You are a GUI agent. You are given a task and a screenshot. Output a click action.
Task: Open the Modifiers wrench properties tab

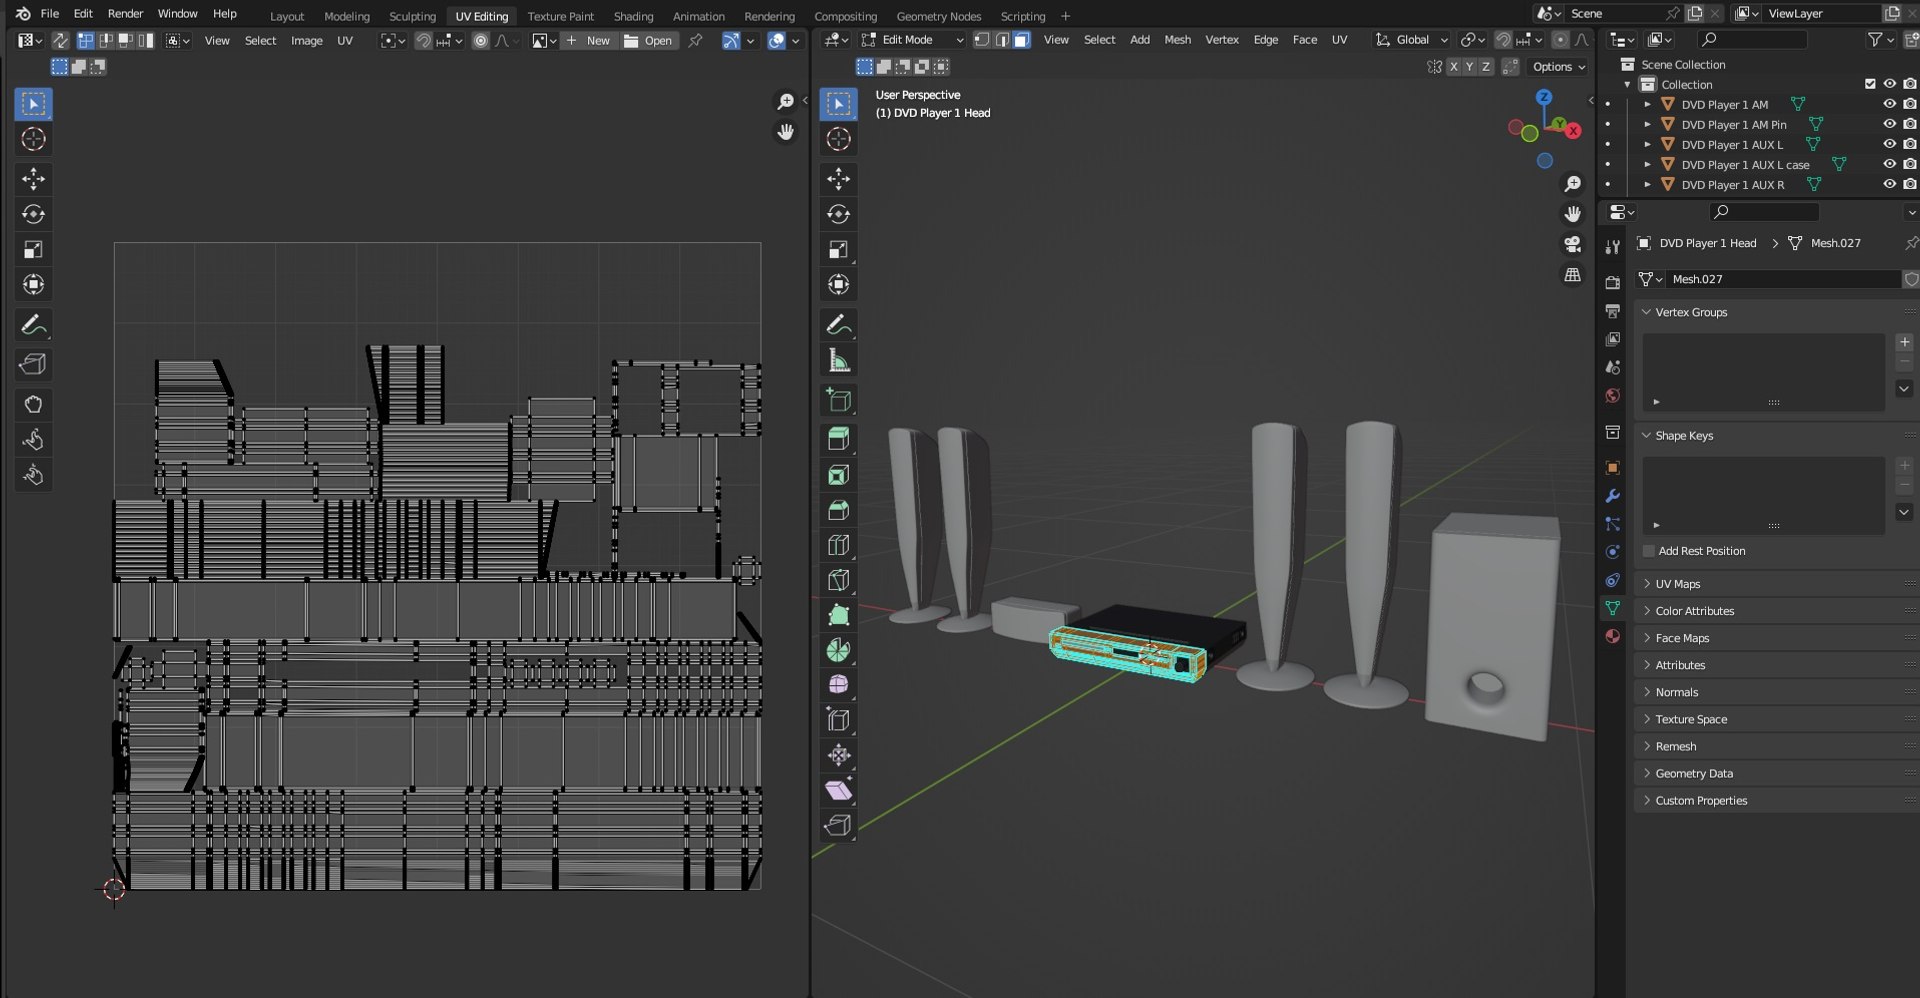point(1612,496)
